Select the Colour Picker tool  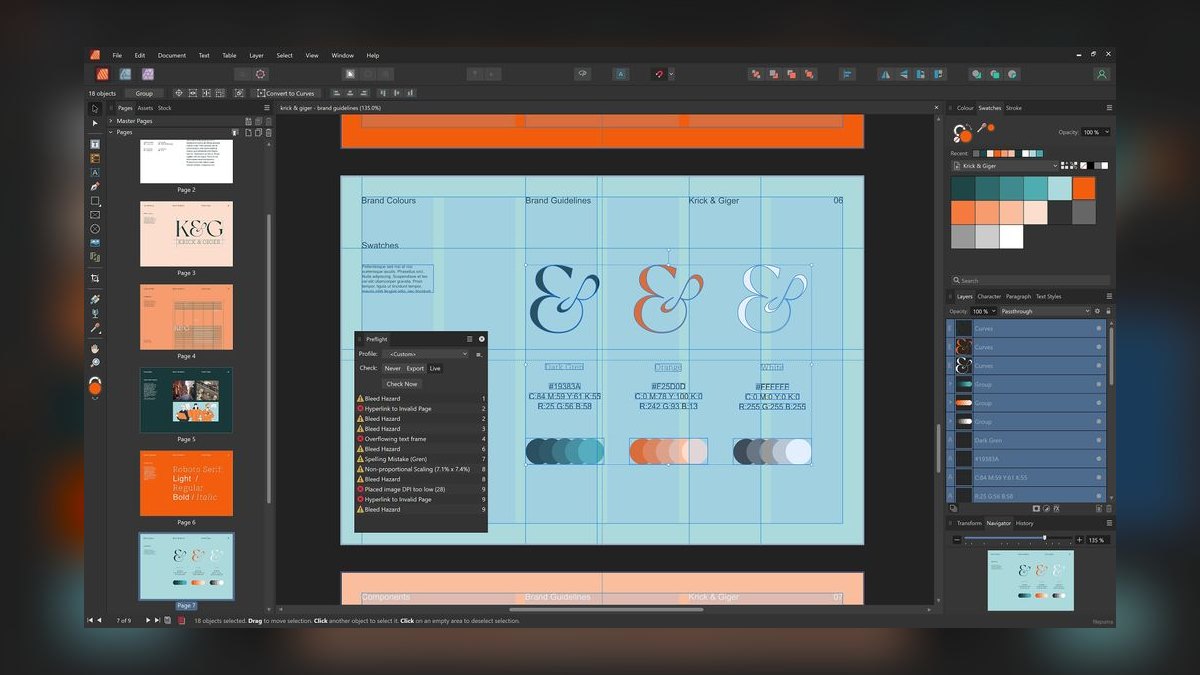click(95, 327)
